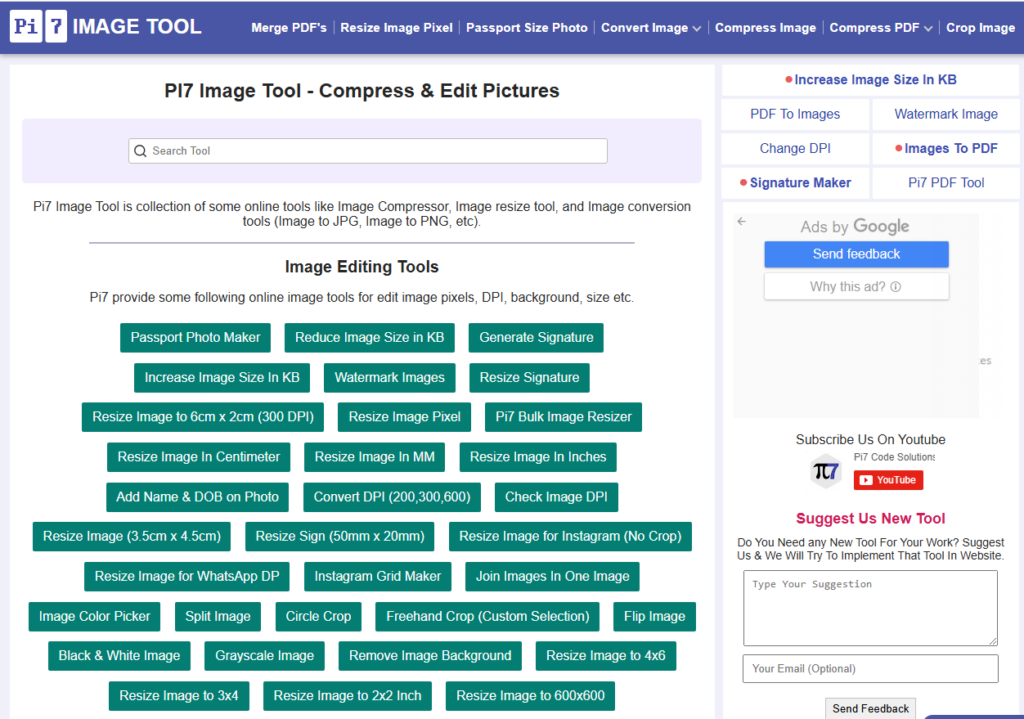Open Resize Image Pixel in the top navigation
The image size is (1024, 719).
coord(396,27)
